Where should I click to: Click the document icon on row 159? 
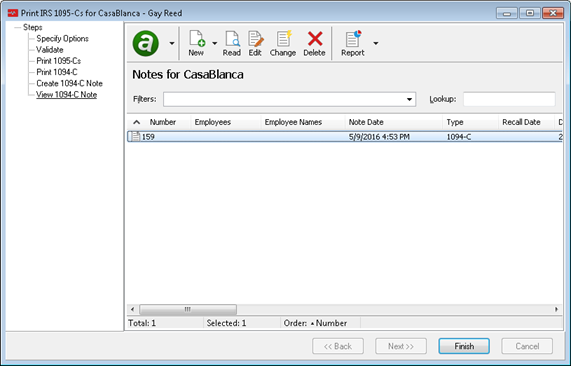(135, 137)
